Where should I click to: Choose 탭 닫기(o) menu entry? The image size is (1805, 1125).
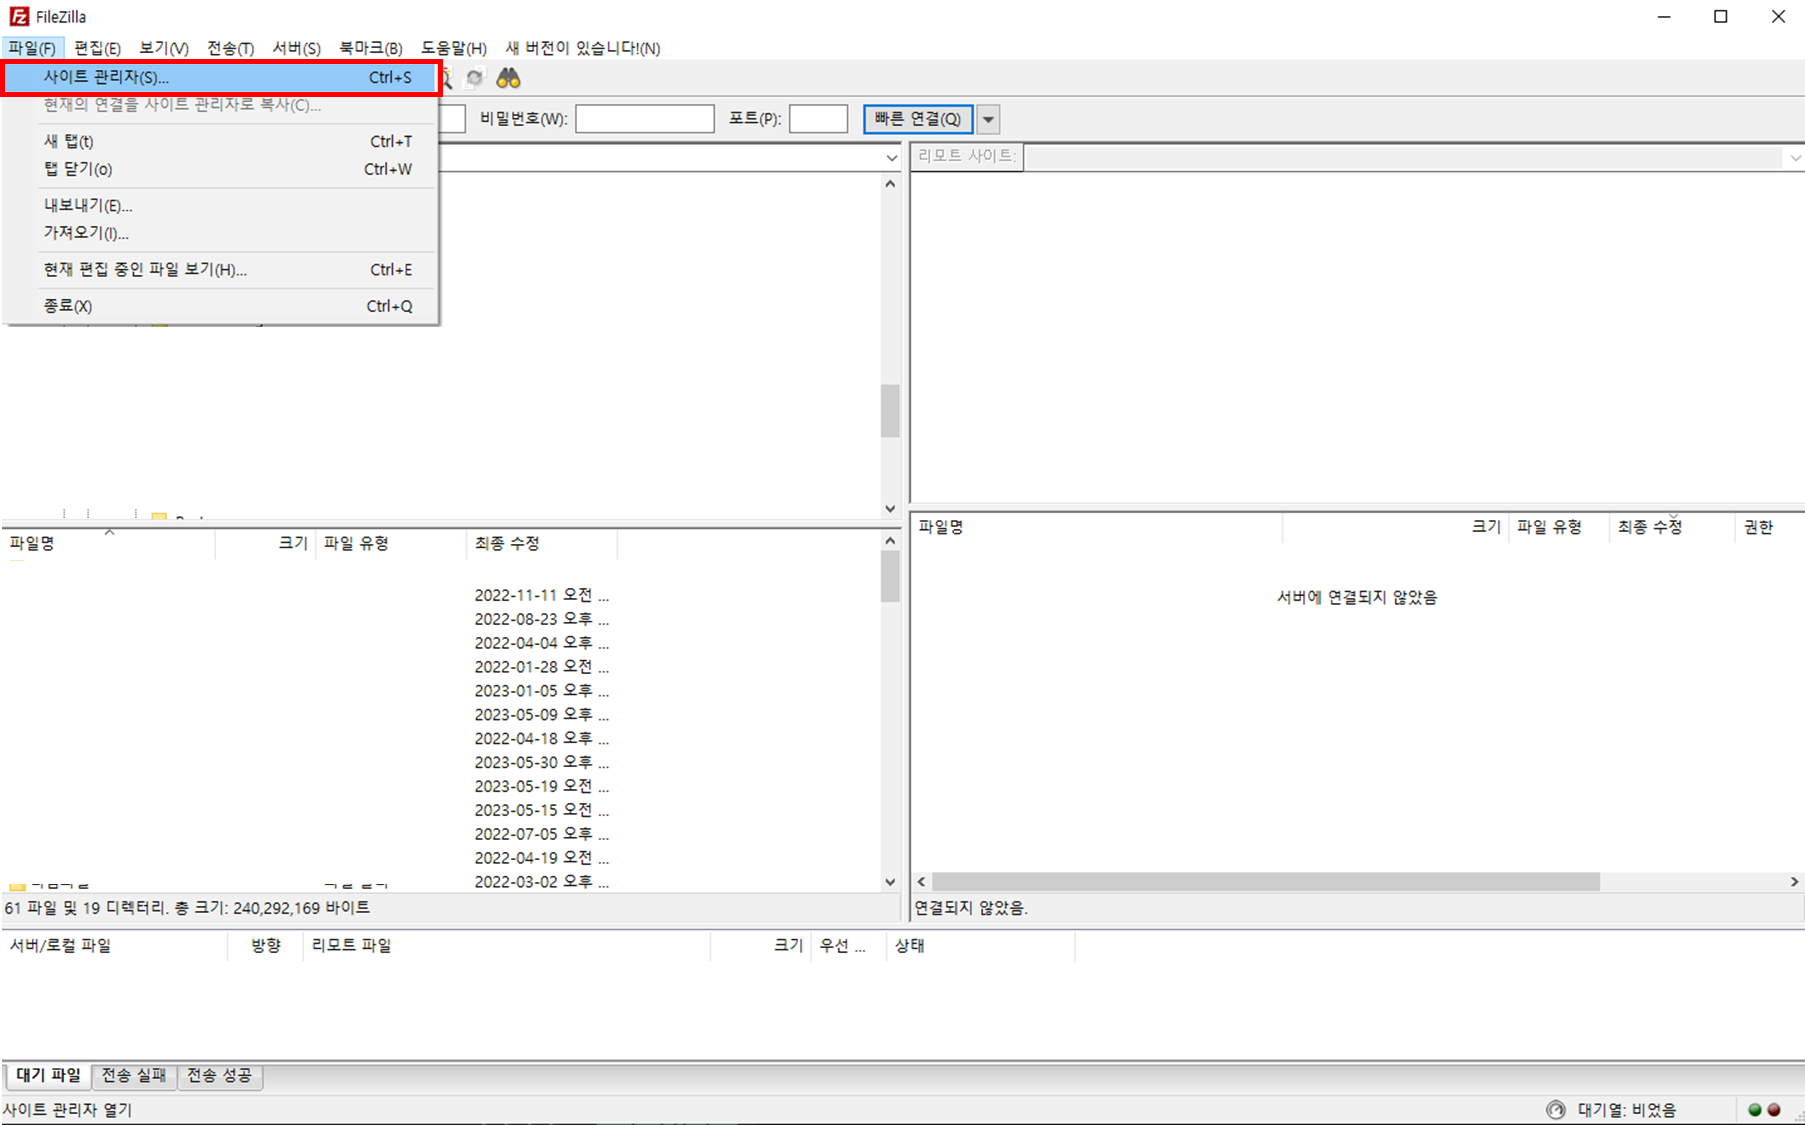click(x=222, y=169)
